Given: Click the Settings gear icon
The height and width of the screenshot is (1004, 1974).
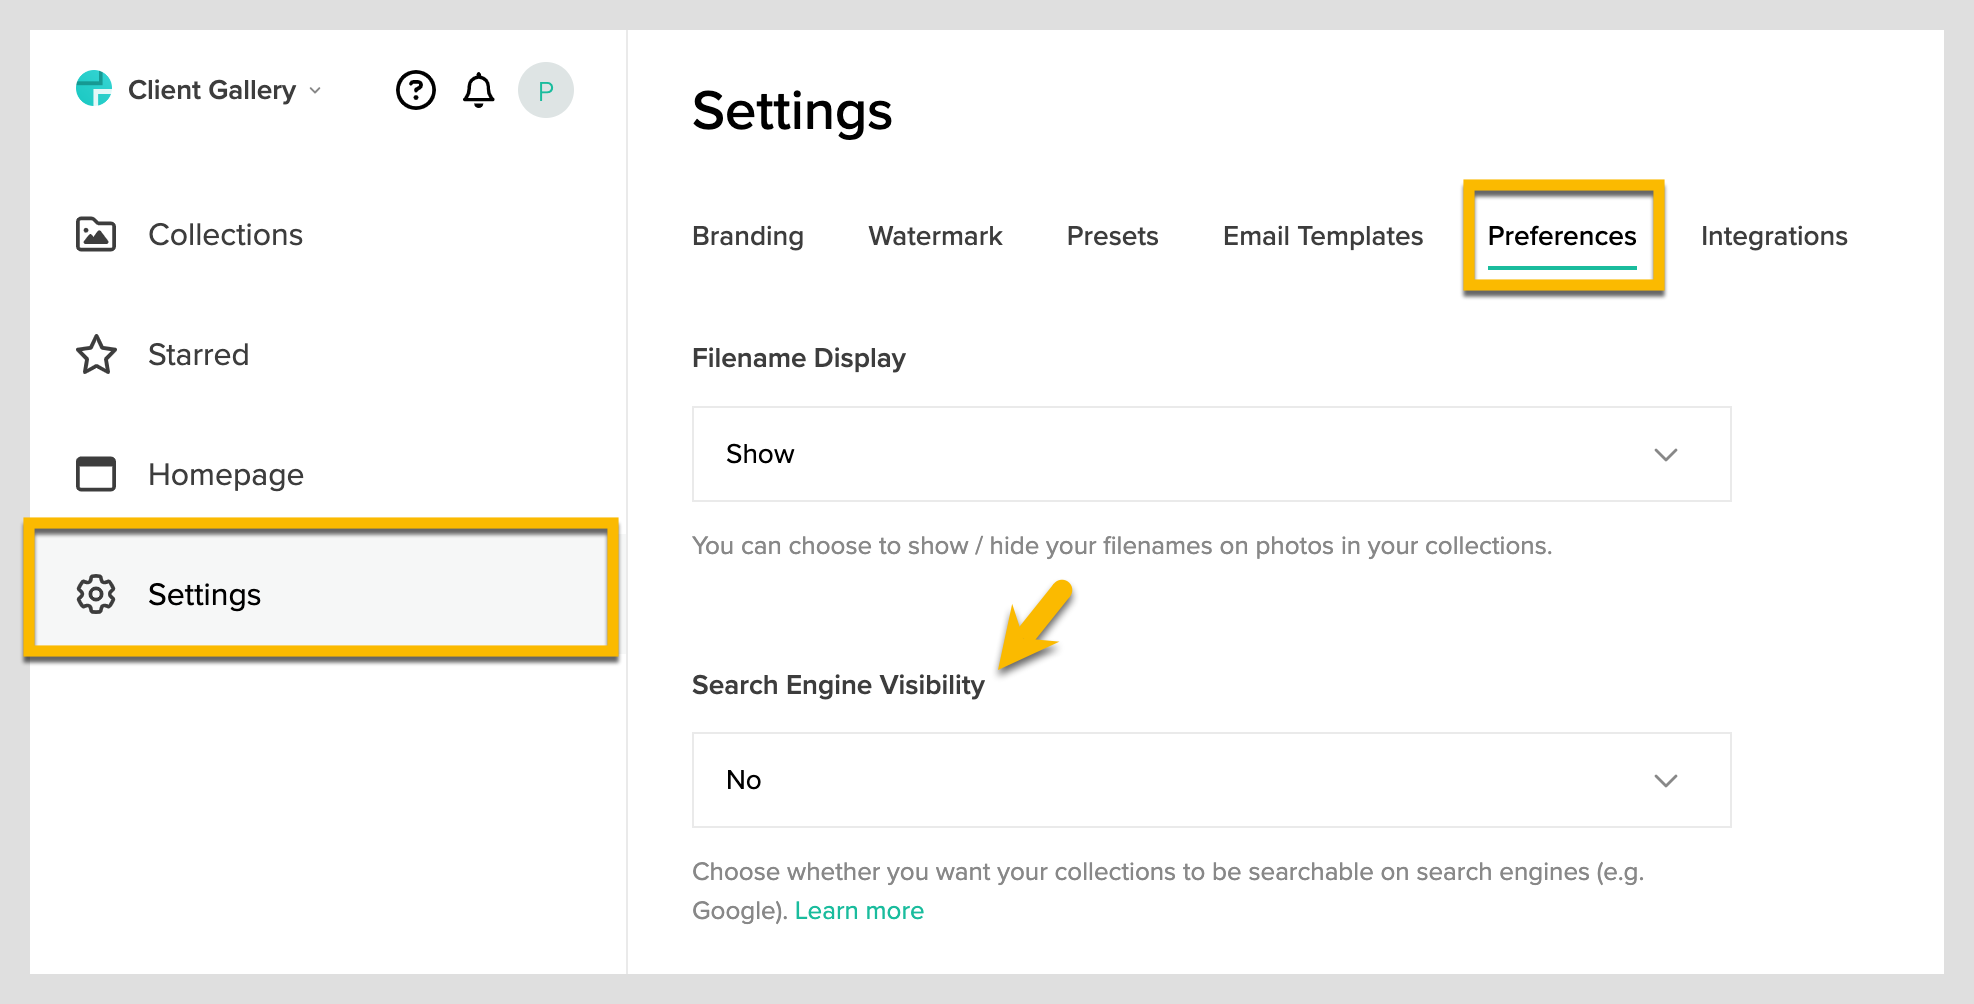Looking at the screenshot, I should [96, 594].
